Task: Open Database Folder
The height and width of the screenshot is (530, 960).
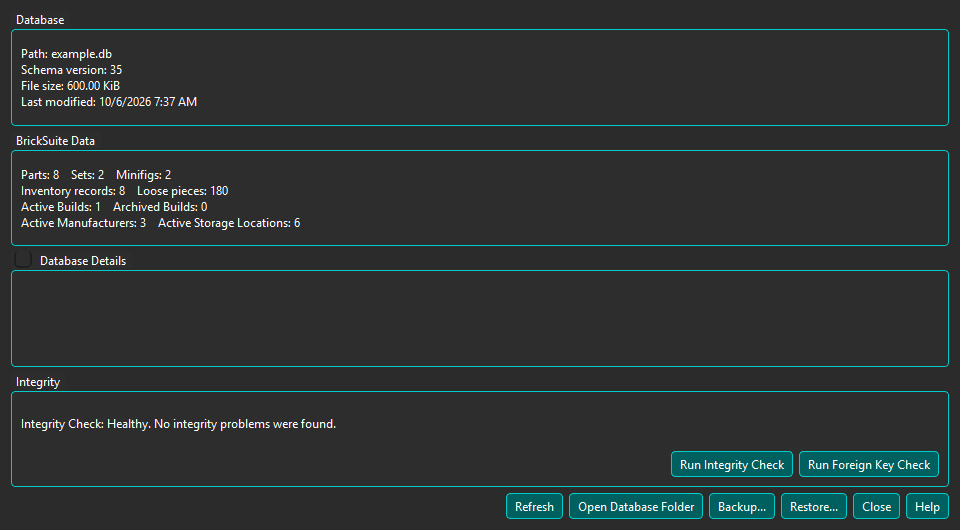Action: [x=636, y=507]
